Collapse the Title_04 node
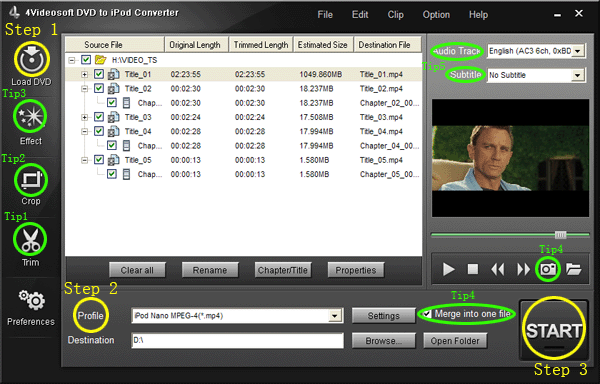Viewport: 600px width, 384px height. 85,132
